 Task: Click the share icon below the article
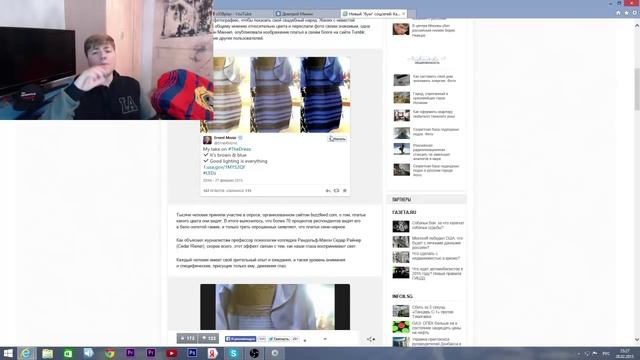tap(370, 339)
